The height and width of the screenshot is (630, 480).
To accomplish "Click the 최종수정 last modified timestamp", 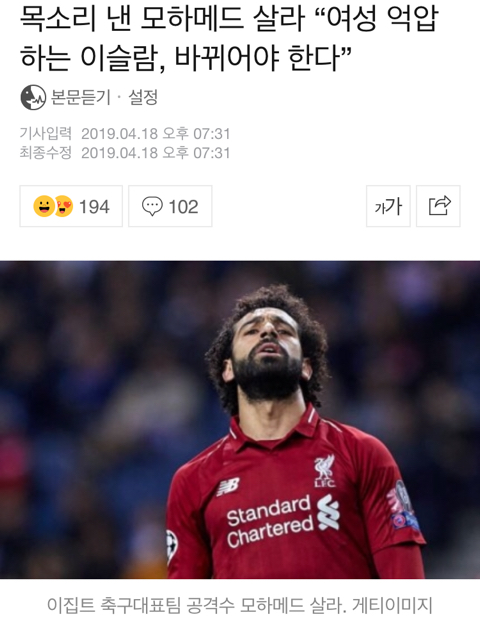I will [x=125, y=153].
